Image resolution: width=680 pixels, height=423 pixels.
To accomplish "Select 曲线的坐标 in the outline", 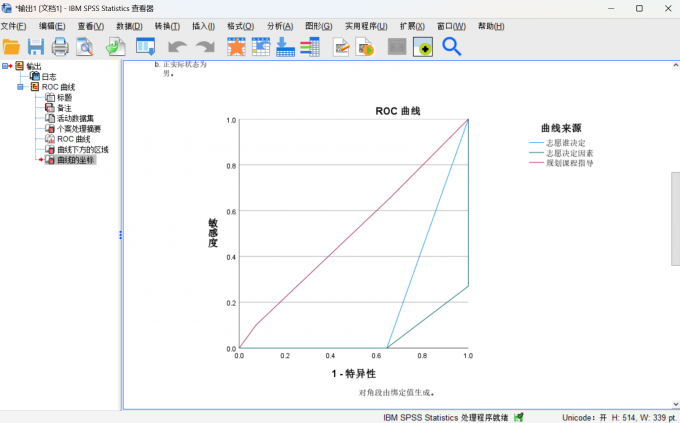I will tap(75, 160).
